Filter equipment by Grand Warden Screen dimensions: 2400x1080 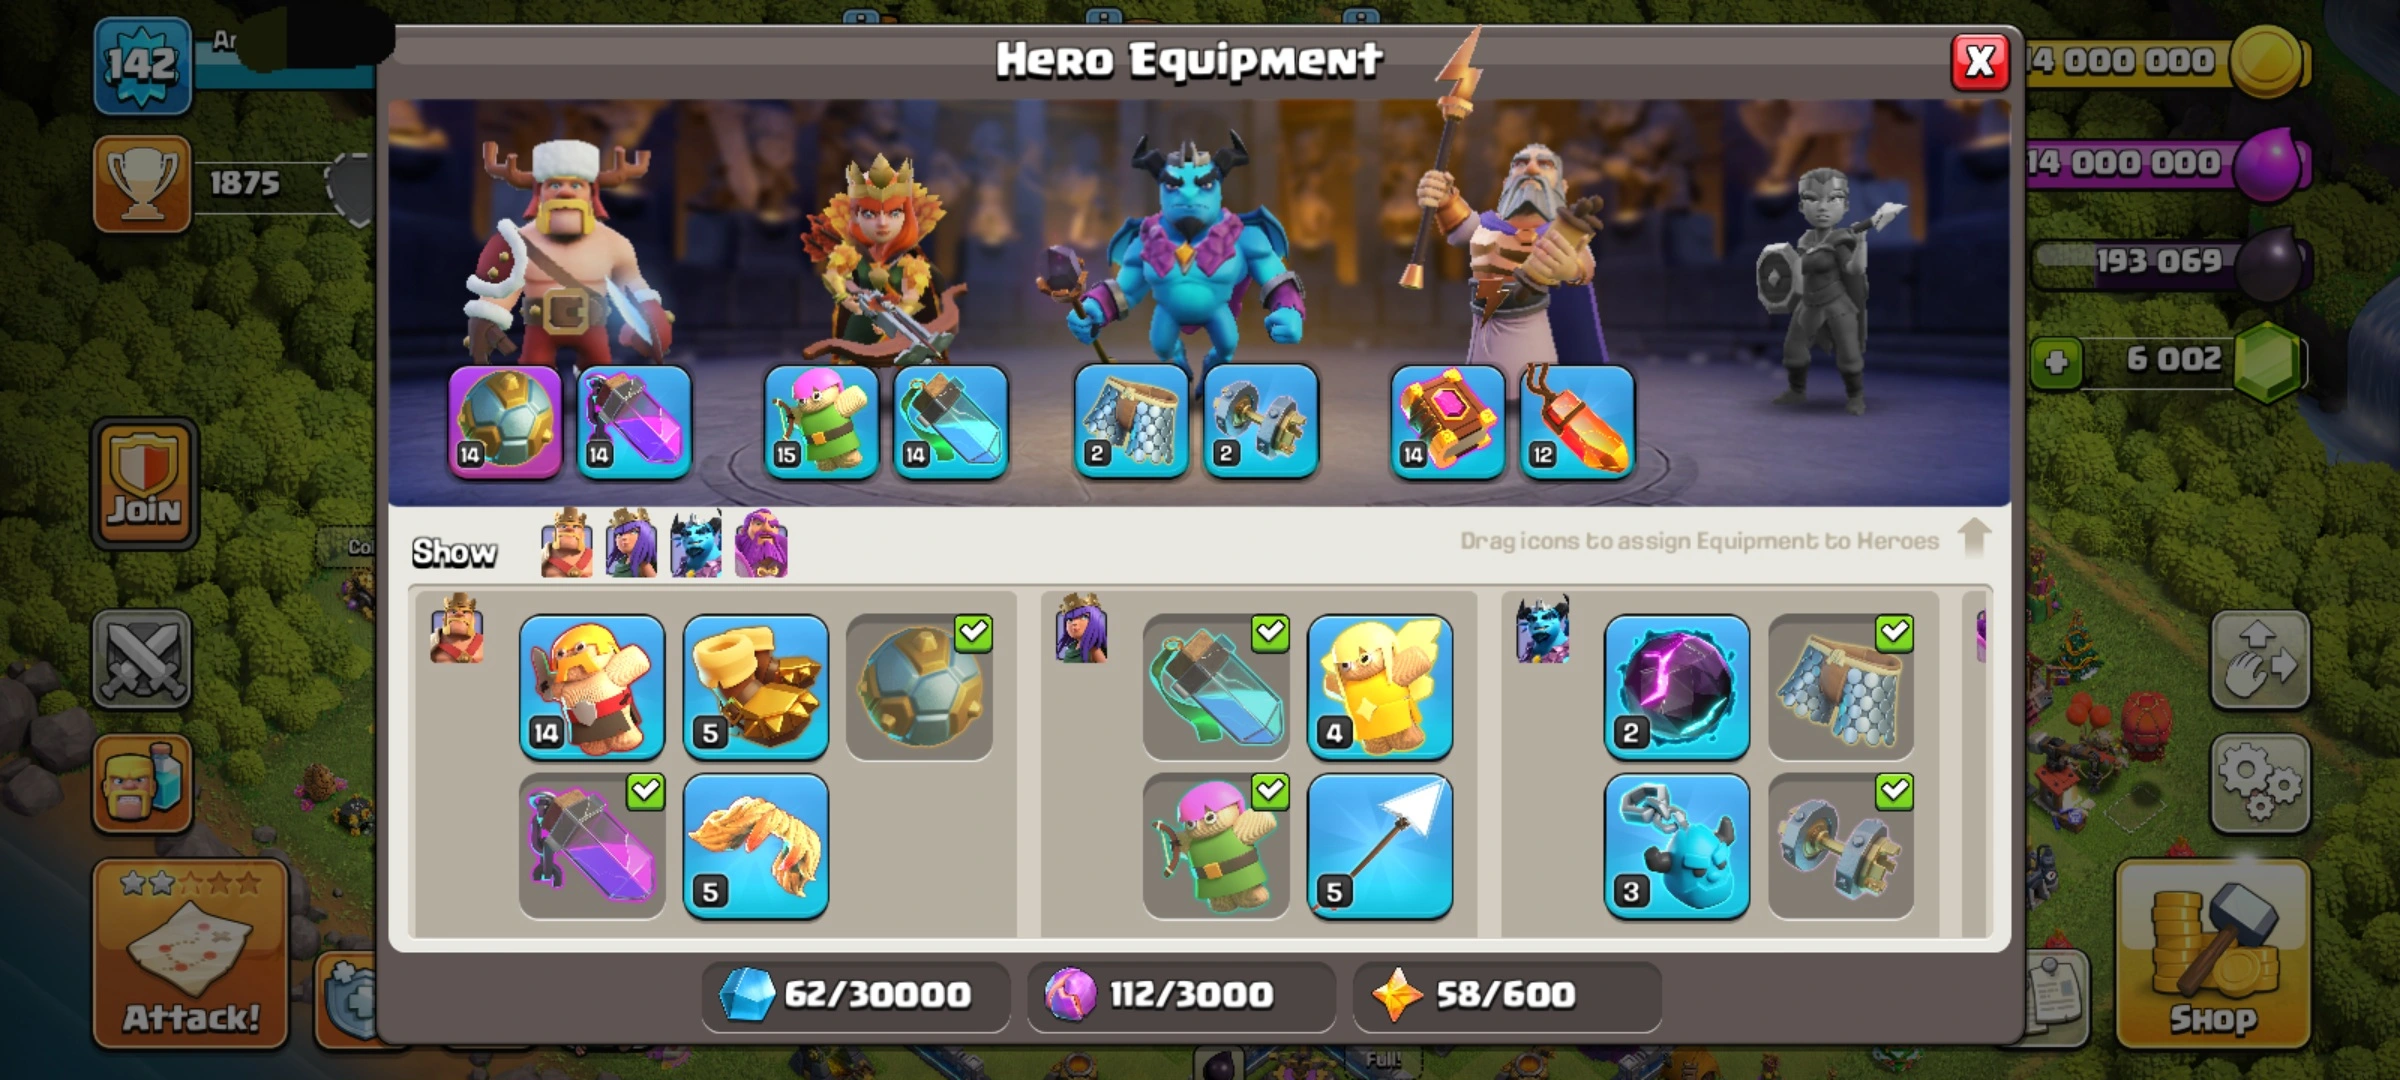coord(761,544)
